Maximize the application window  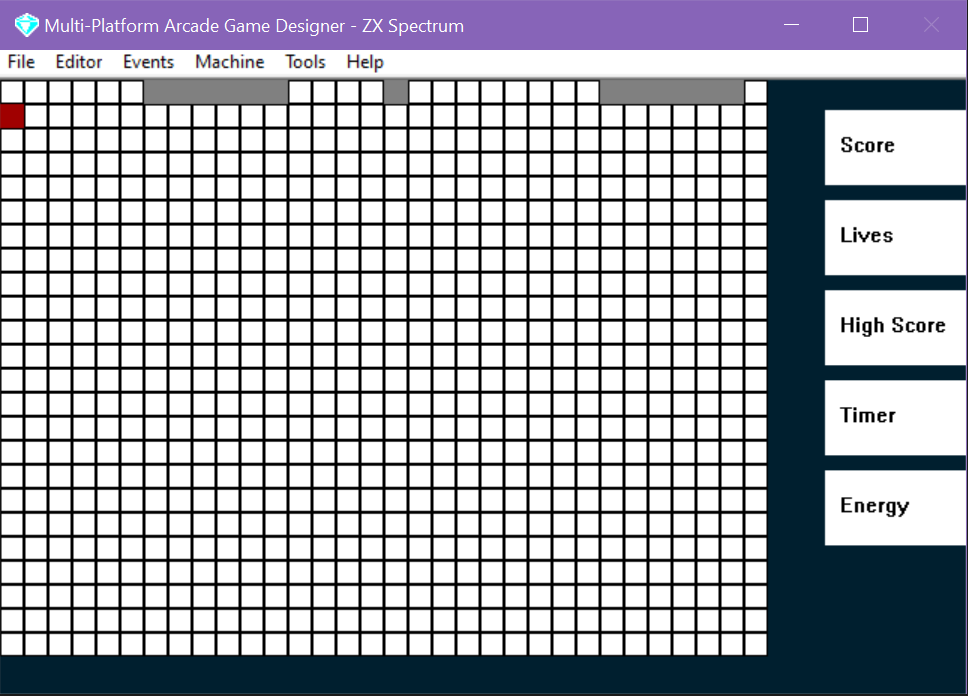(x=861, y=25)
